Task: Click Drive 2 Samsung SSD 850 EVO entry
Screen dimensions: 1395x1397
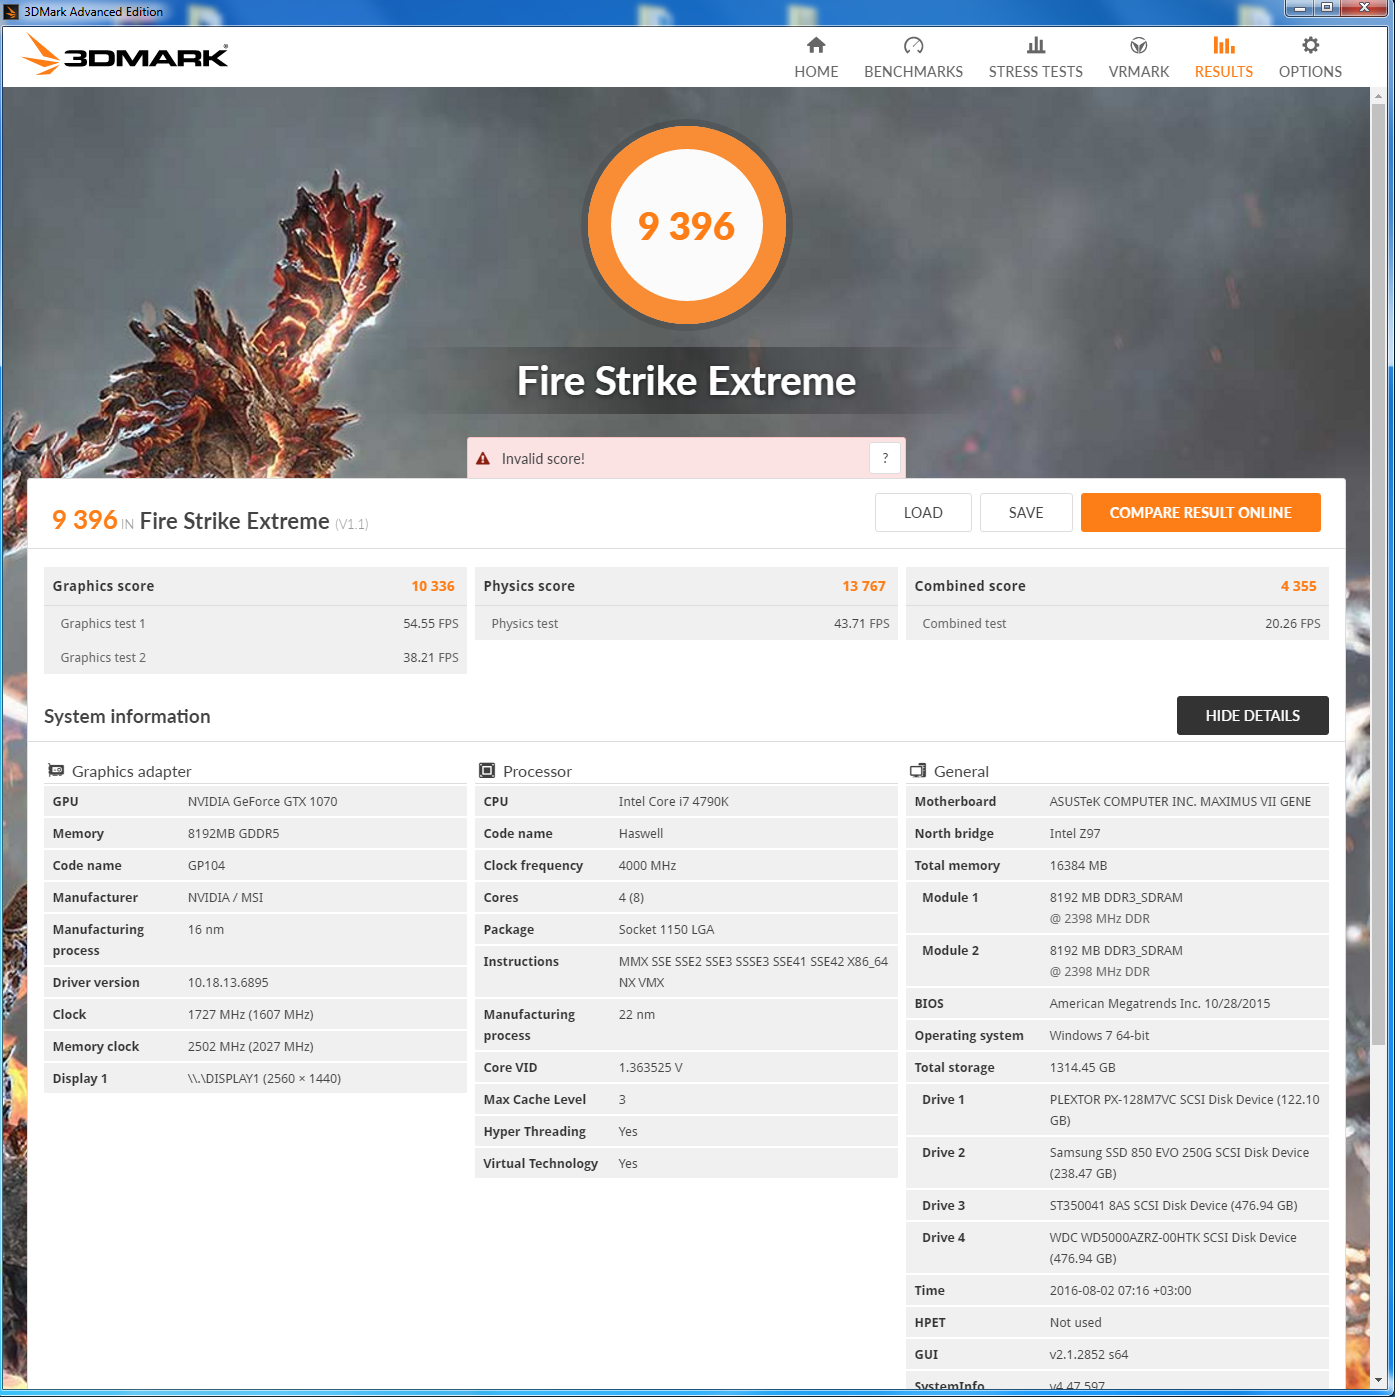Action: point(1180,1163)
